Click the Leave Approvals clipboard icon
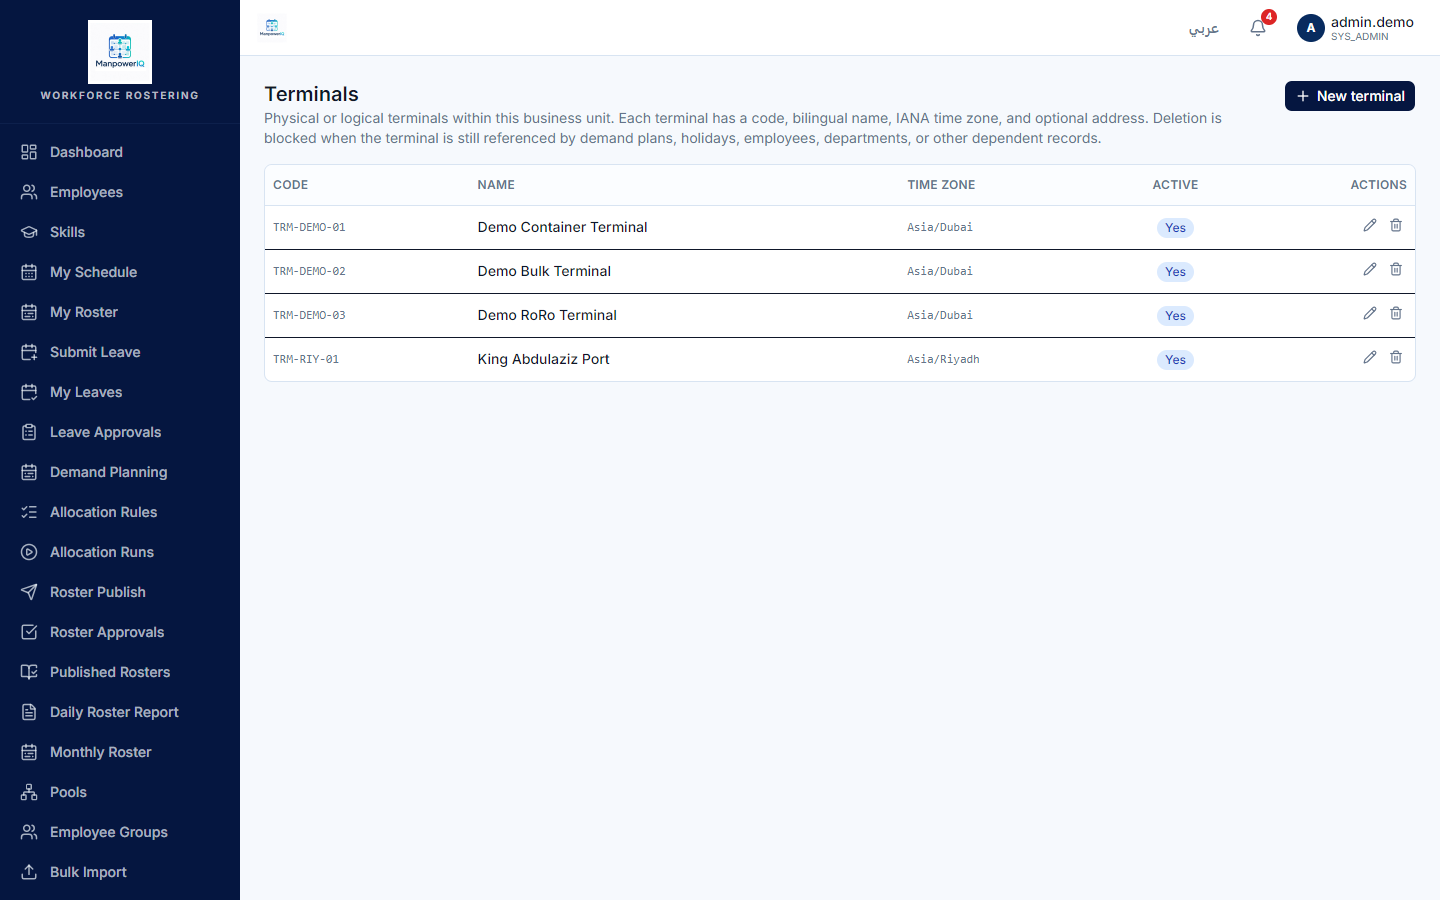The image size is (1440, 900). click(29, 432)
